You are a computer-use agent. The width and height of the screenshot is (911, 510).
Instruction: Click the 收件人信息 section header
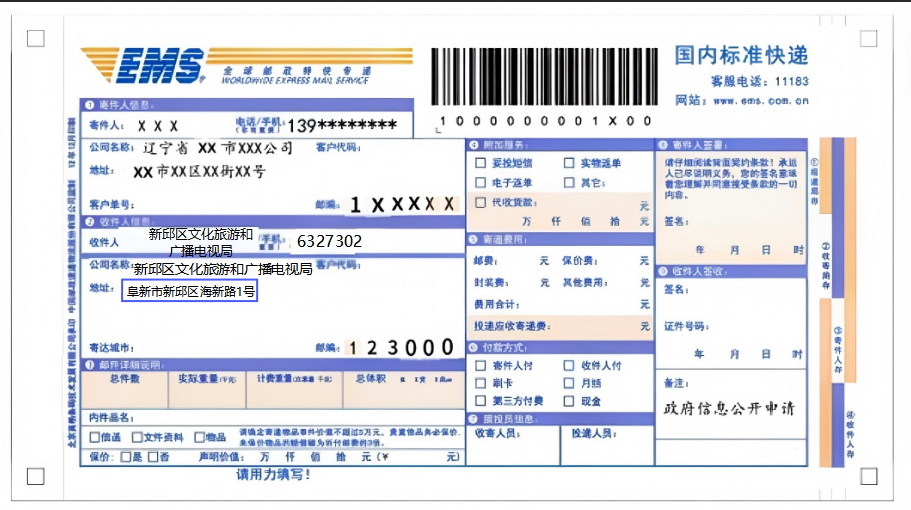point(272,221)
